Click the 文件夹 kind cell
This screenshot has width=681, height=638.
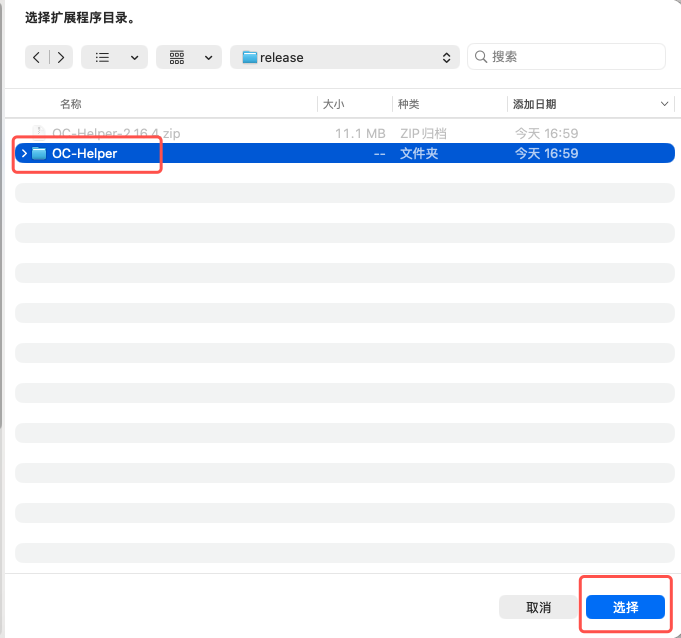[419, 153]
